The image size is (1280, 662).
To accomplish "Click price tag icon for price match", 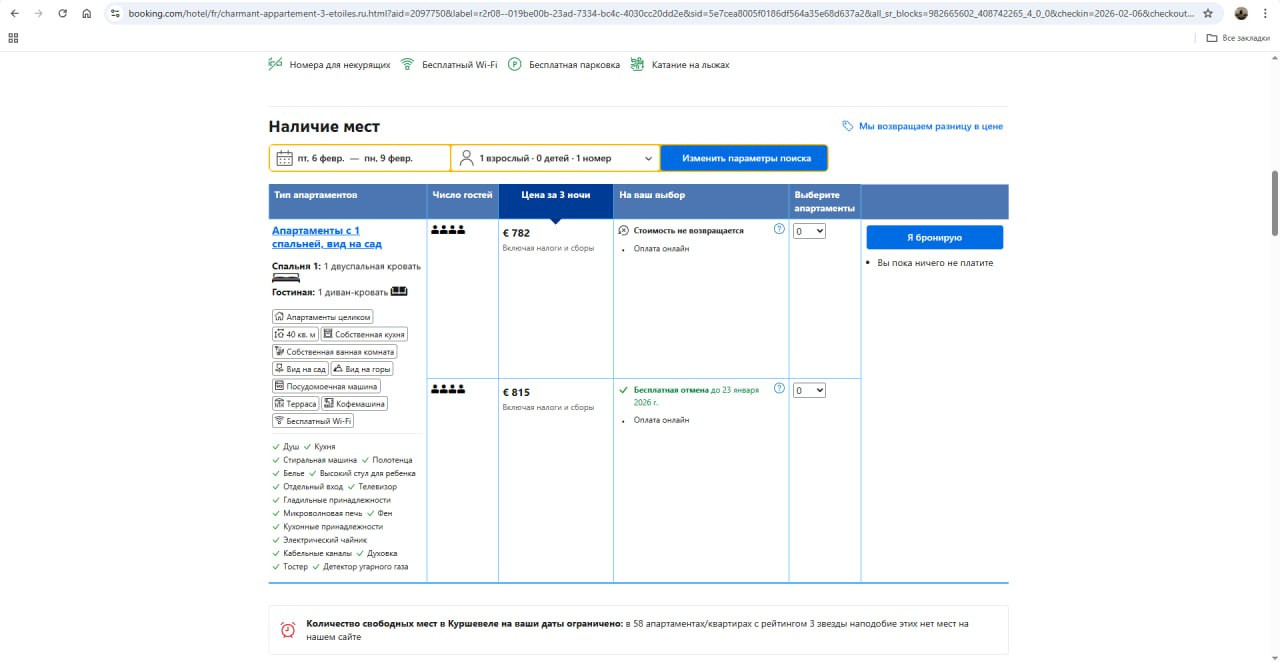I will point(848,126).
